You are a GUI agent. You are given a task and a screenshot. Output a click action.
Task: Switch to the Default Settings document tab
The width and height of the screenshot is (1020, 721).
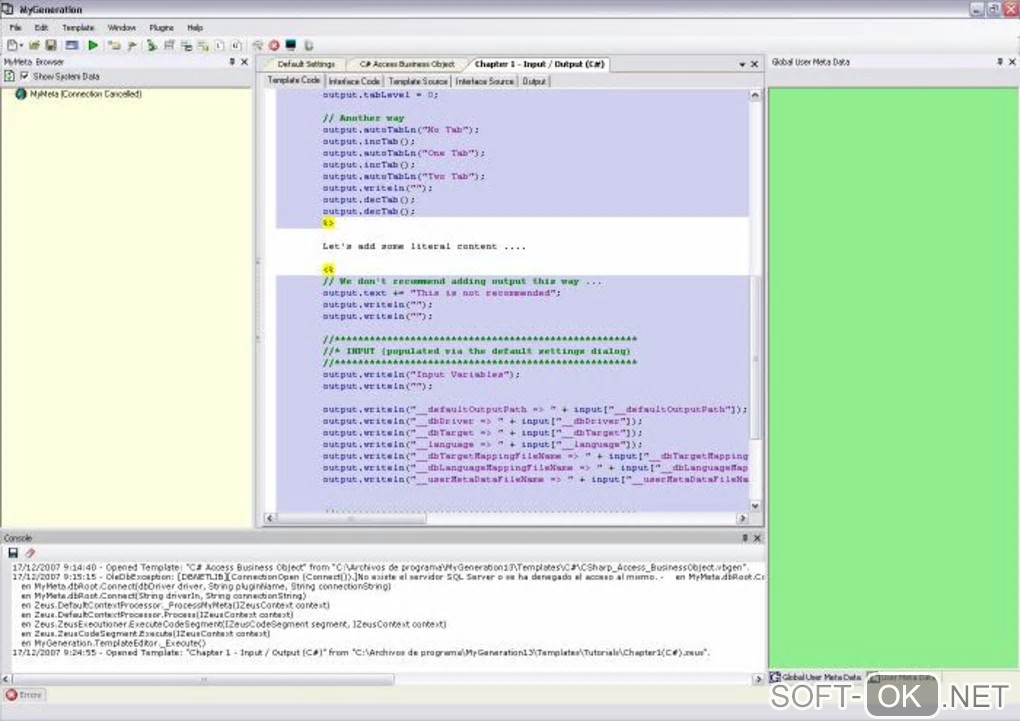pyautogui.click(x=306, y=64)
